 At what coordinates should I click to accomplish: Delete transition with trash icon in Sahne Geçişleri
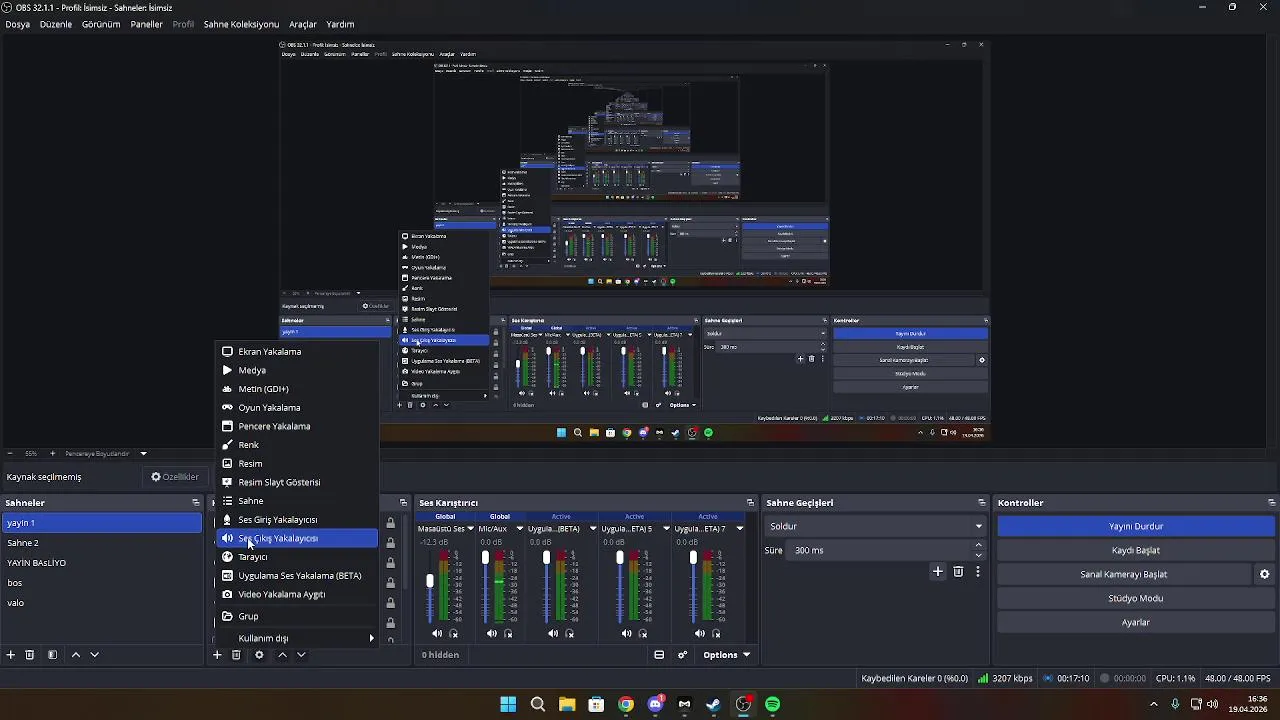(958, 572)
